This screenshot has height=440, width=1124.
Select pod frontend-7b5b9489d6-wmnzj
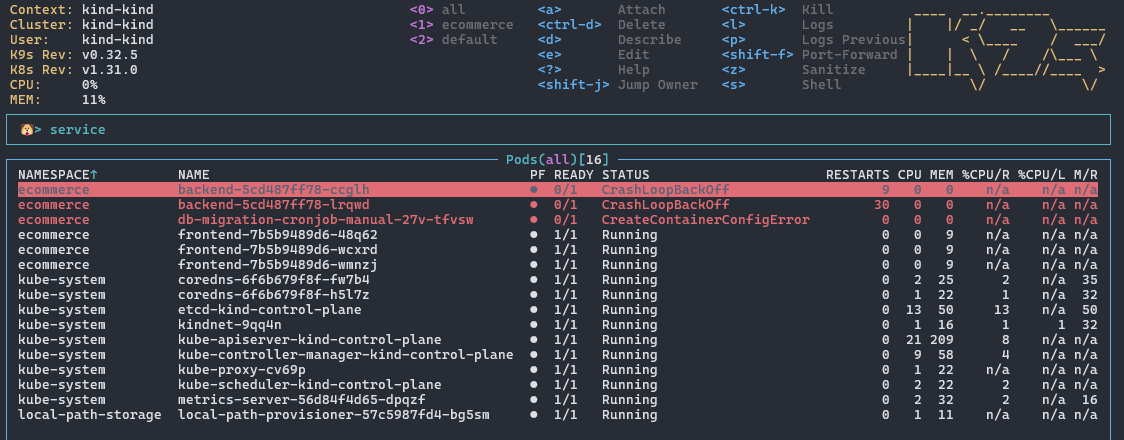(x=558, y=264)
